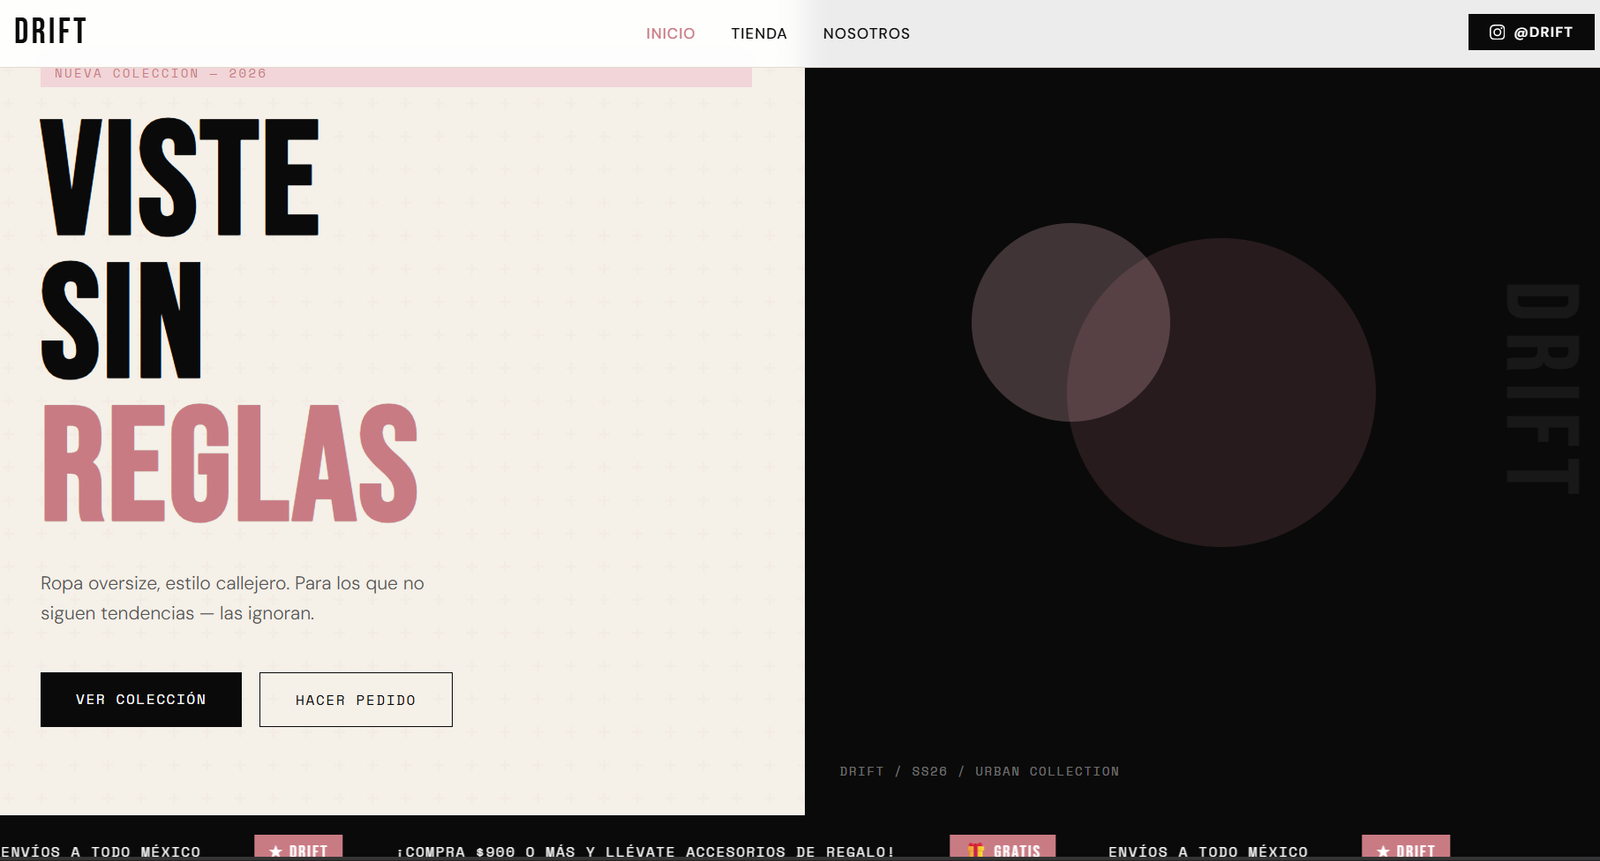Open the VER COLECCIÓN button
Viewport: 1600px width, 861px height.
point(141,699)
